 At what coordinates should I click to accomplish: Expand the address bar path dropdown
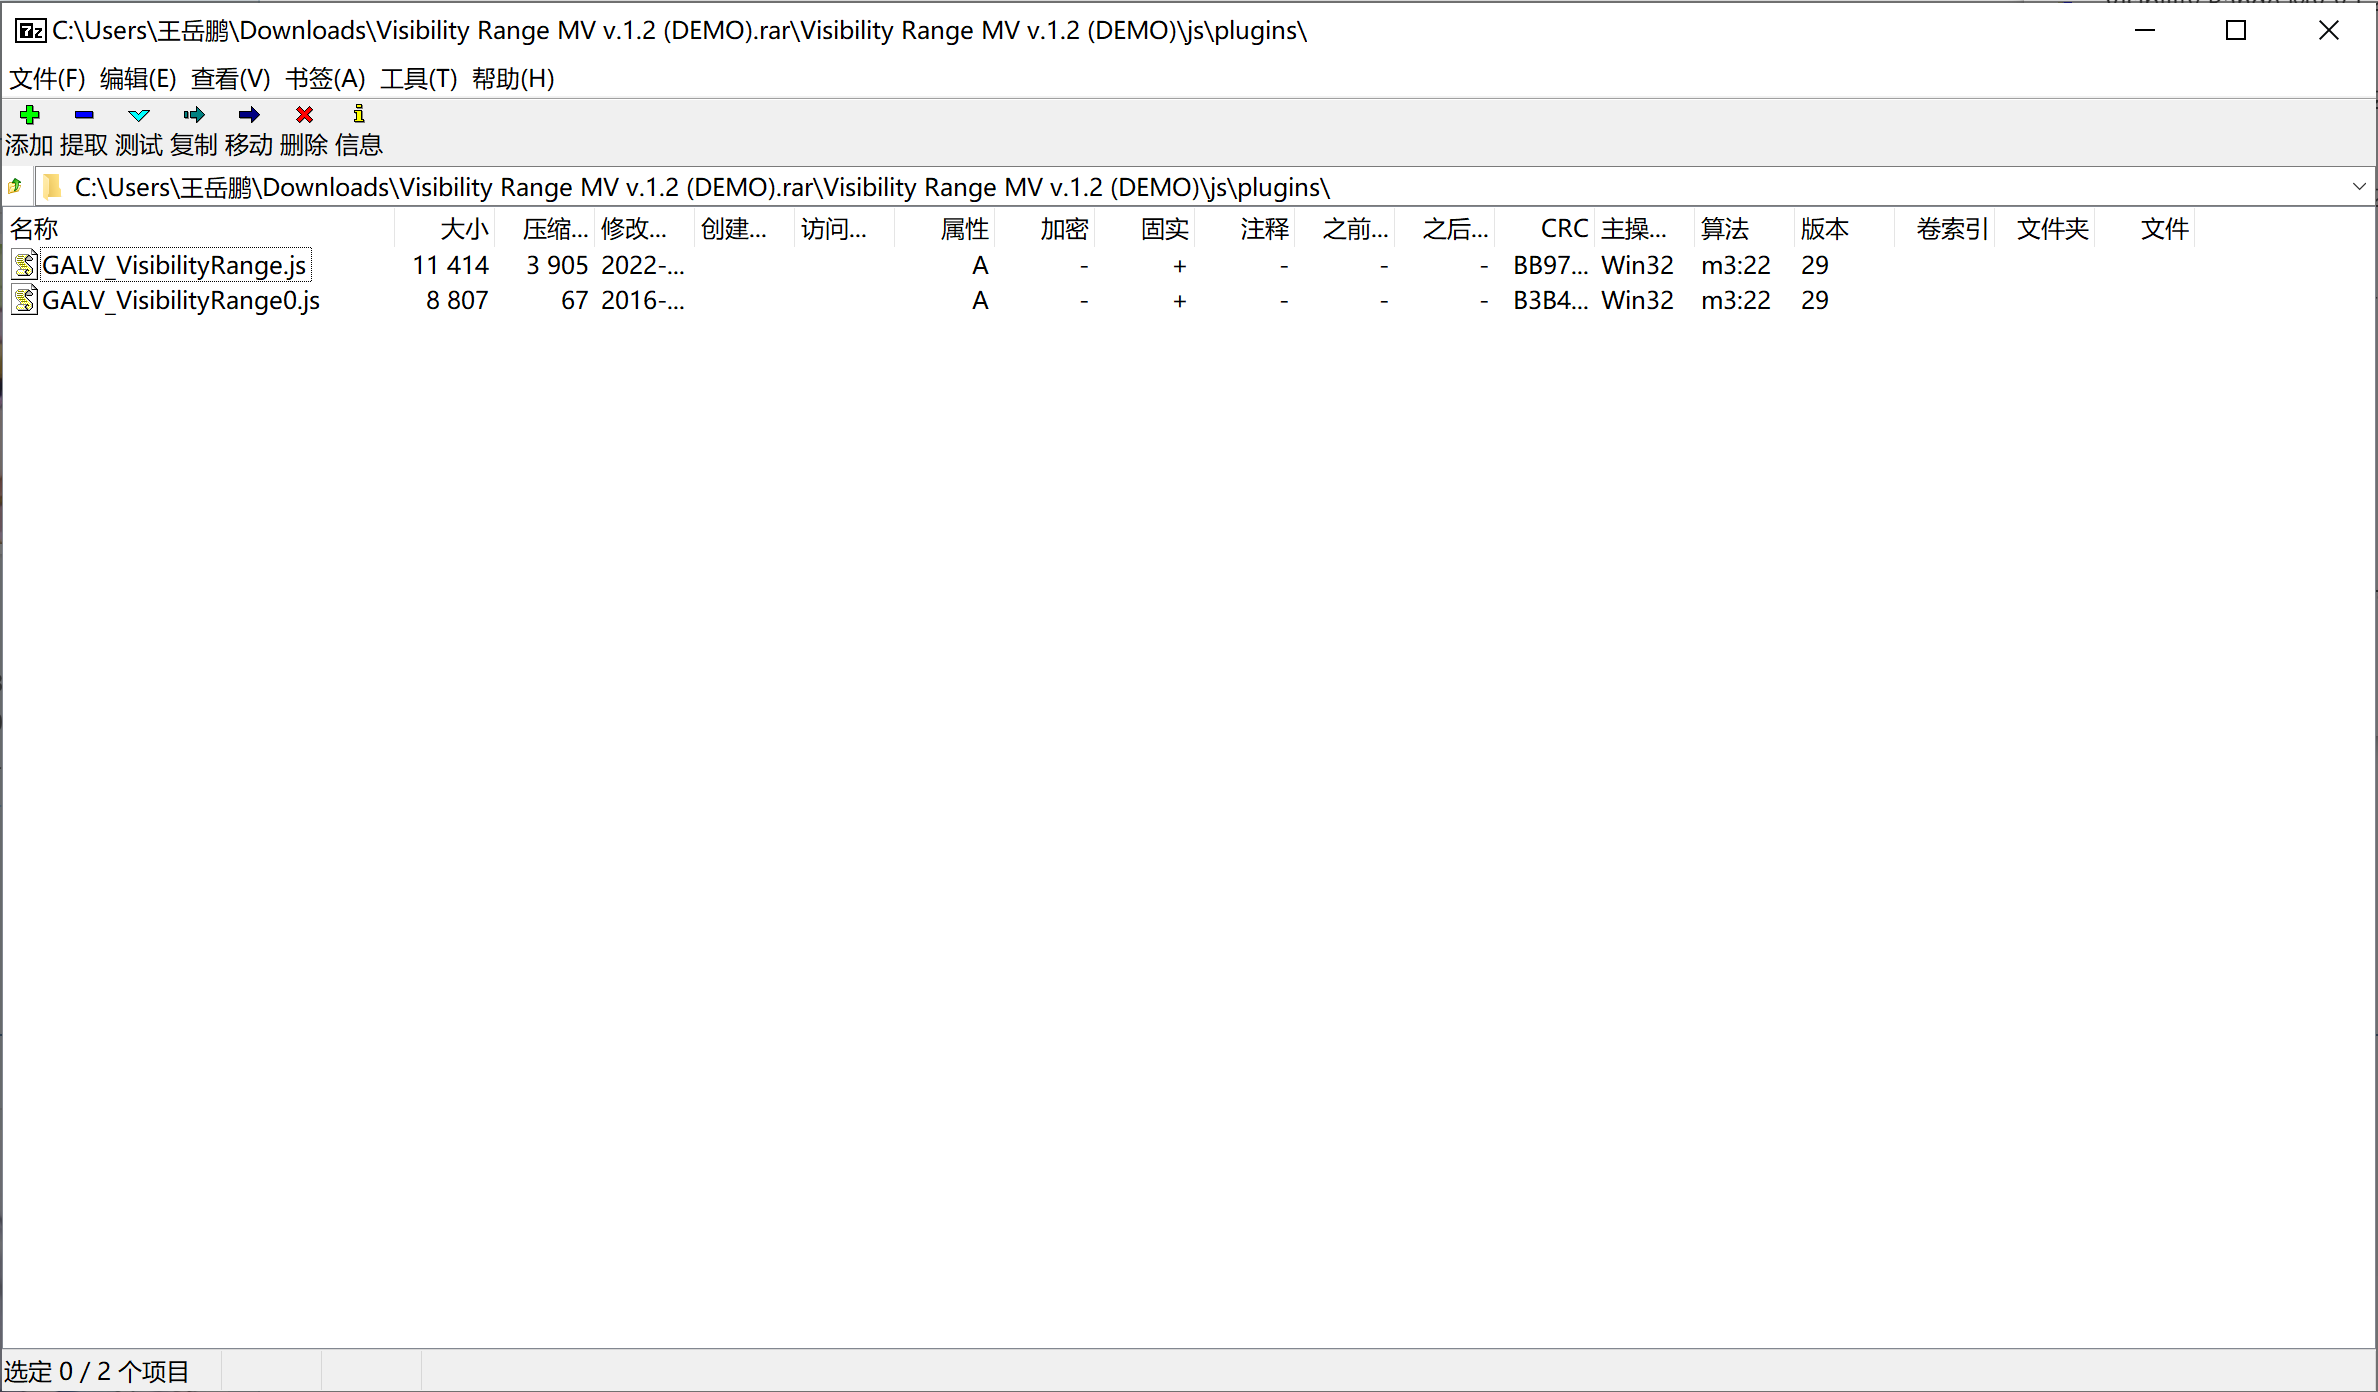2359,187
